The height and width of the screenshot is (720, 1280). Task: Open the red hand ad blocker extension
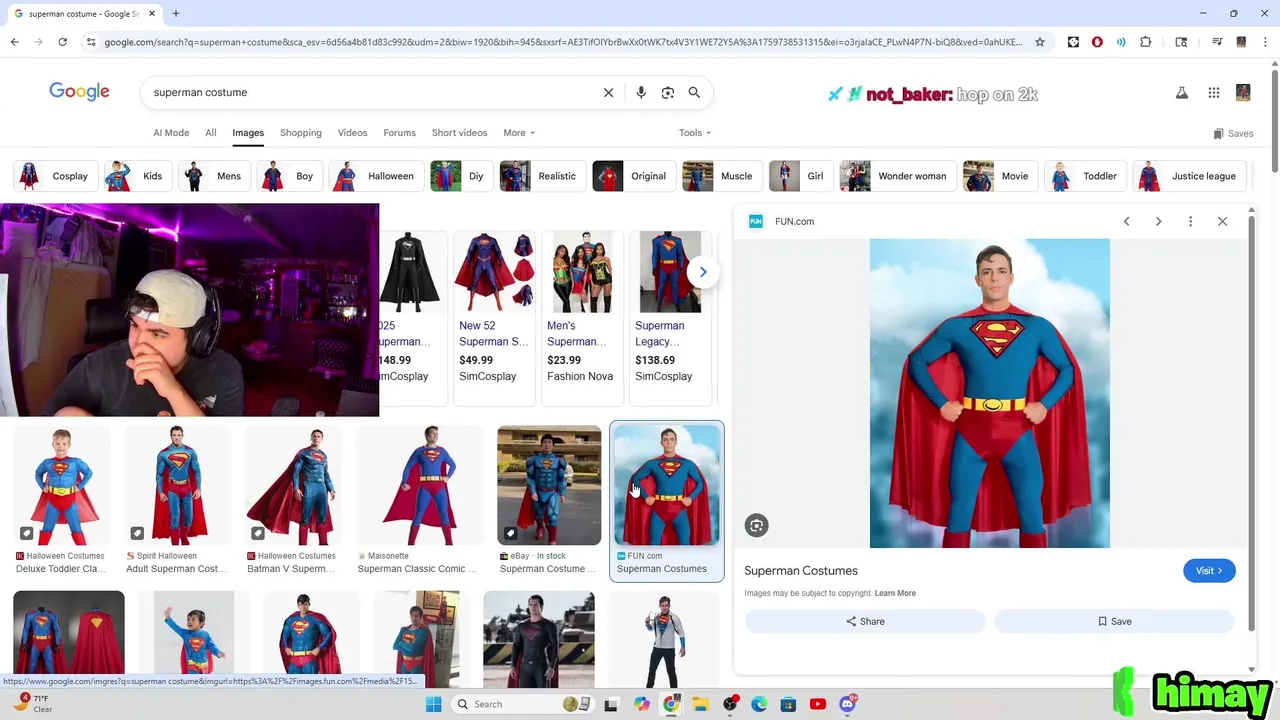(1097, 42)
